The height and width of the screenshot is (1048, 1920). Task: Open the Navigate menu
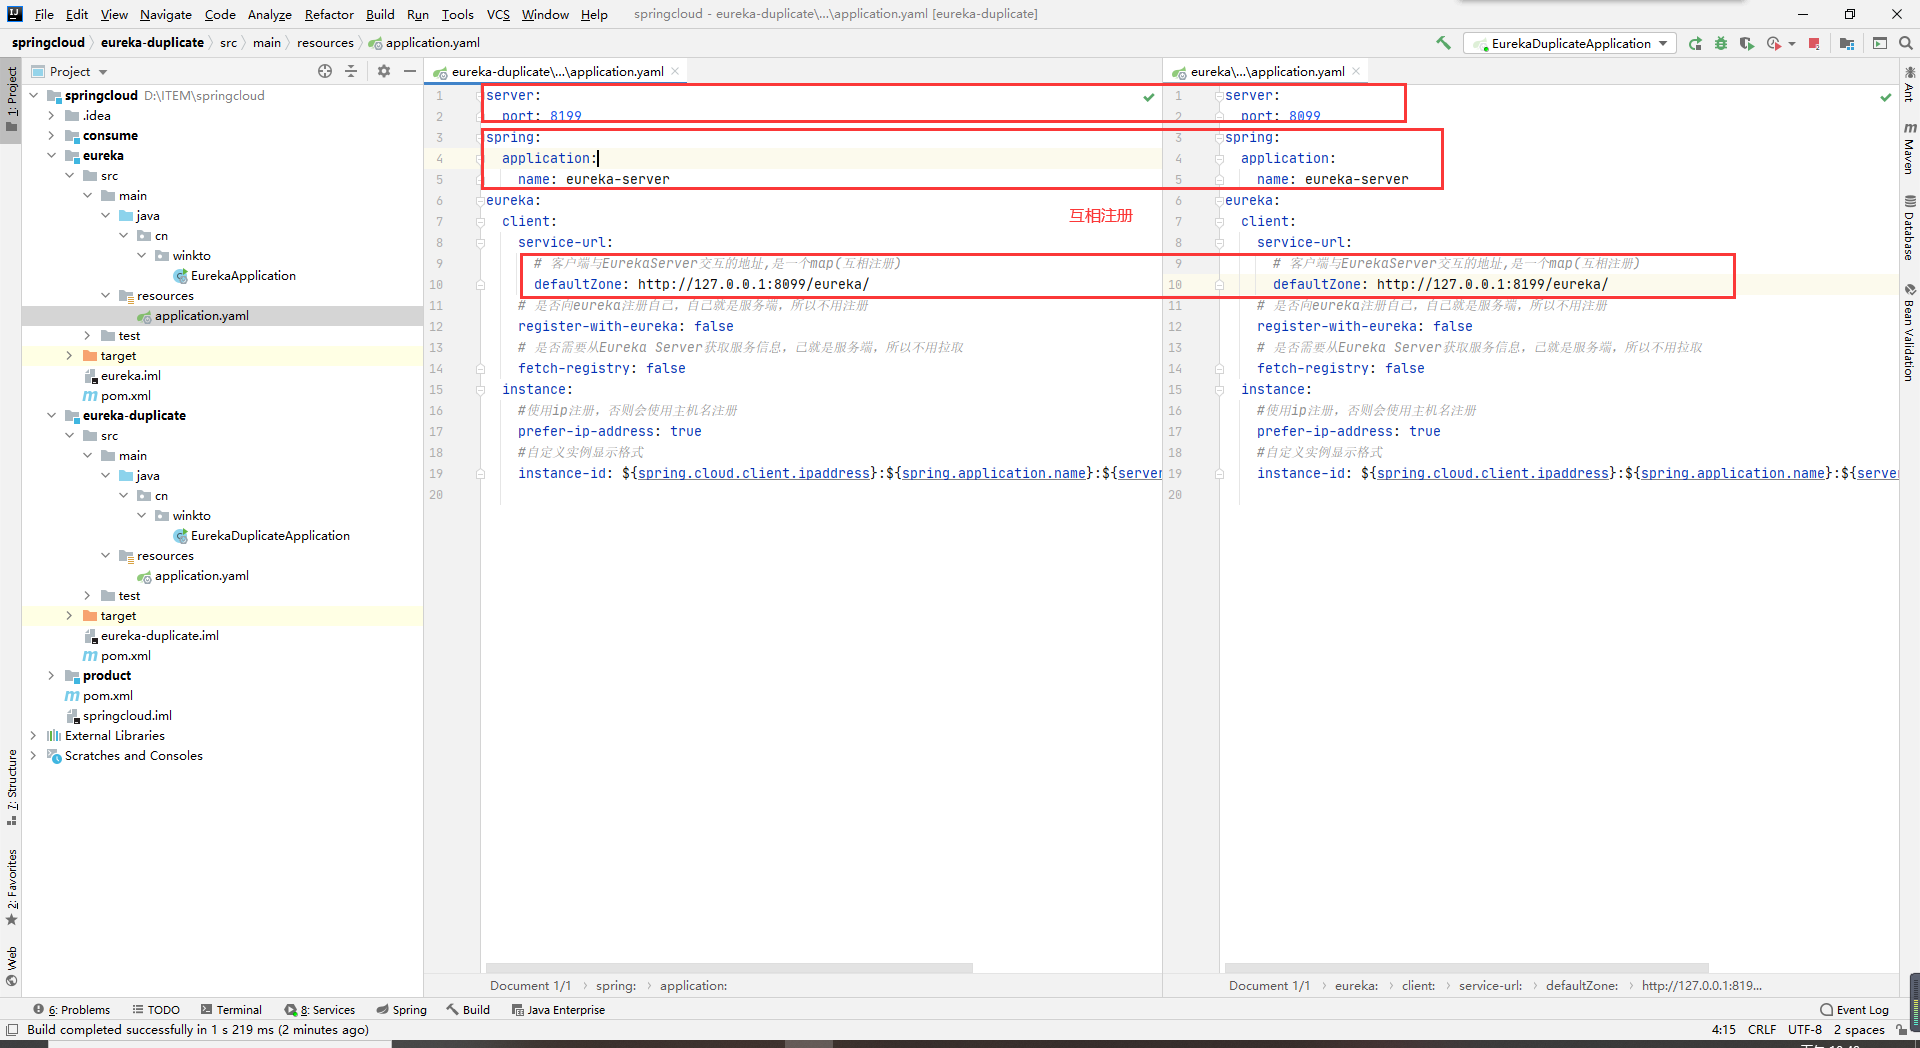click(x=166, y=14)
